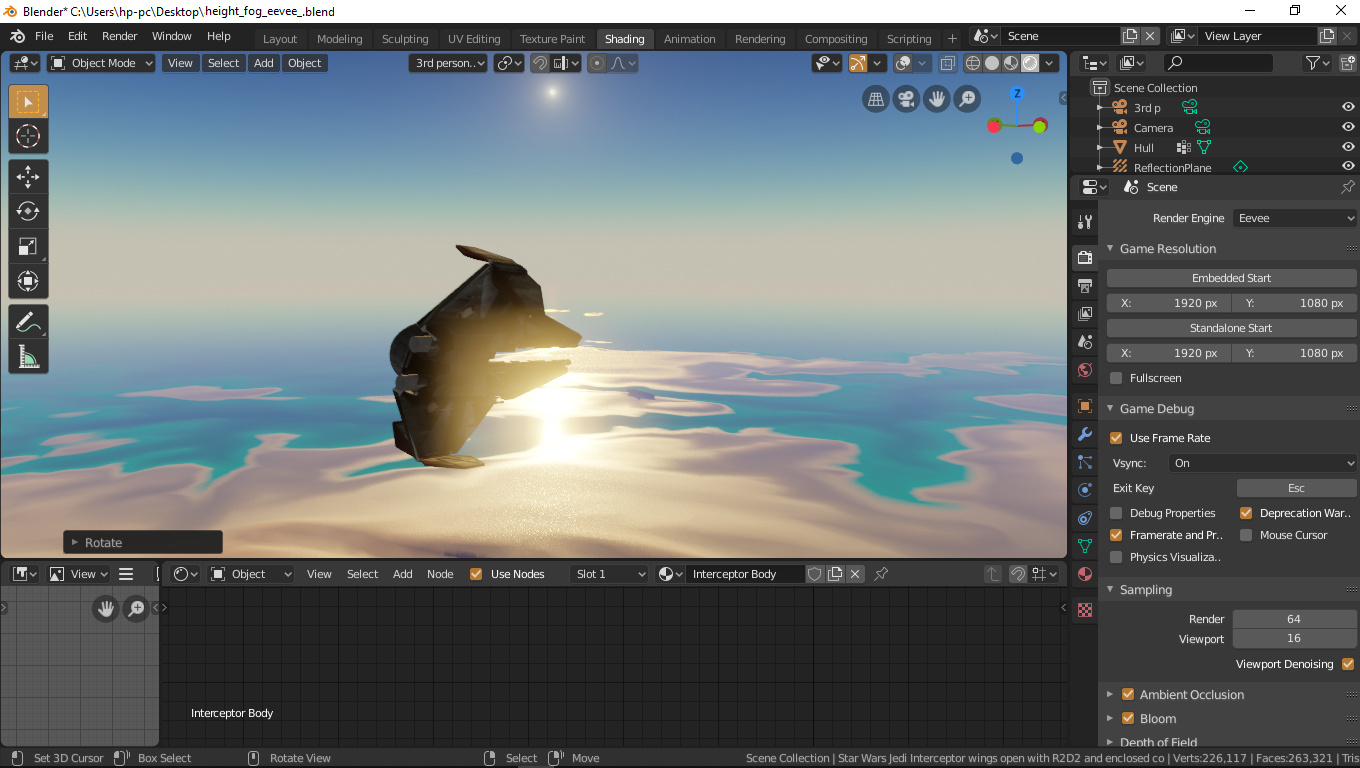Viewport: 1360px width, 768px height.
Task: Select the Measure tool
Action: (x=28, y=356)
